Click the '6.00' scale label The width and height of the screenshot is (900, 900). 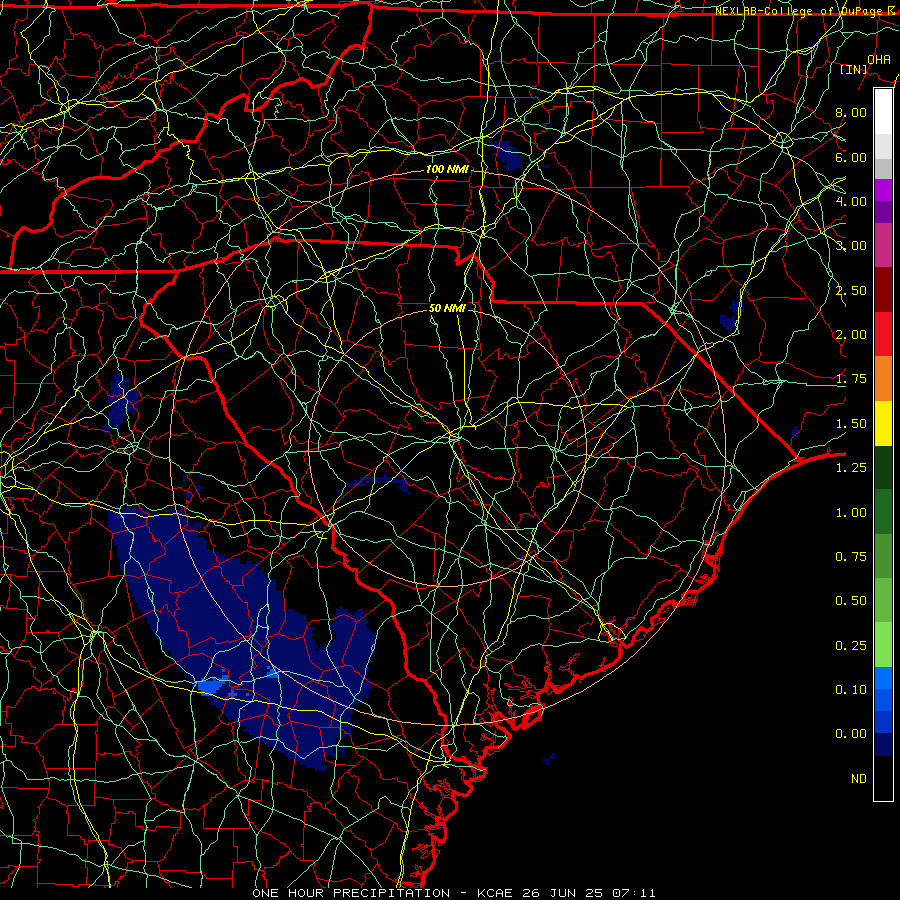[x=851, y=157]
